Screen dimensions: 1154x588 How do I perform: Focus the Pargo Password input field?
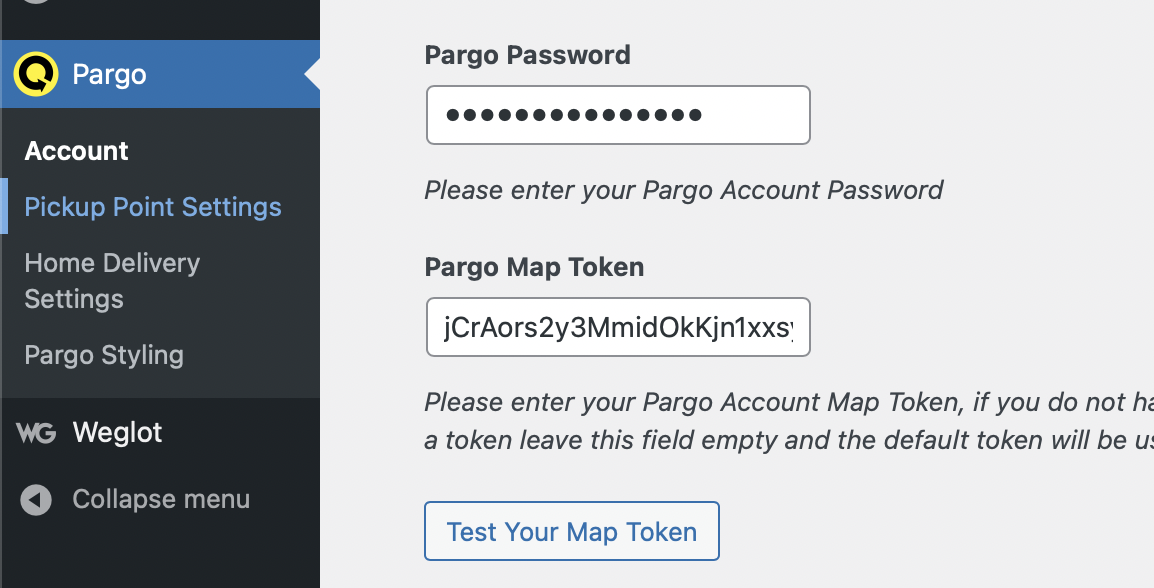coord(618,115)
